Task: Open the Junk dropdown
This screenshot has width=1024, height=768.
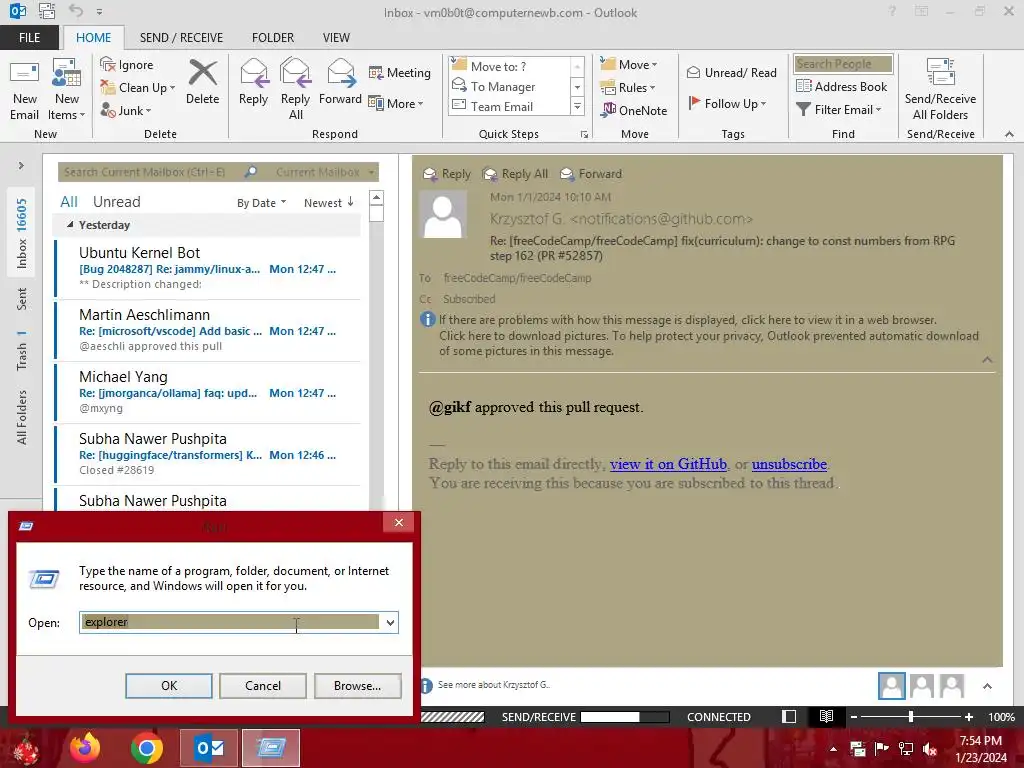Action: pos(125,110)
